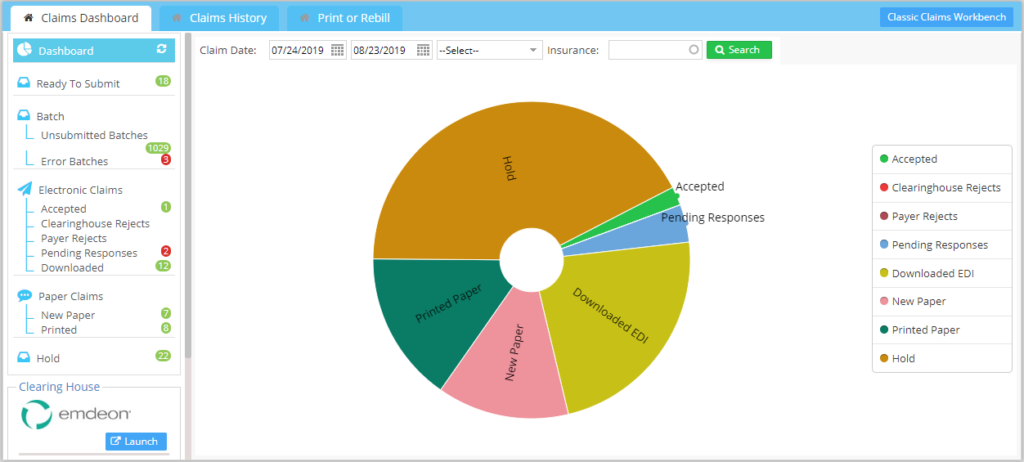Launch the Emdeon clearinghouse
The image size is (1024, 462).
click(136, 441)
